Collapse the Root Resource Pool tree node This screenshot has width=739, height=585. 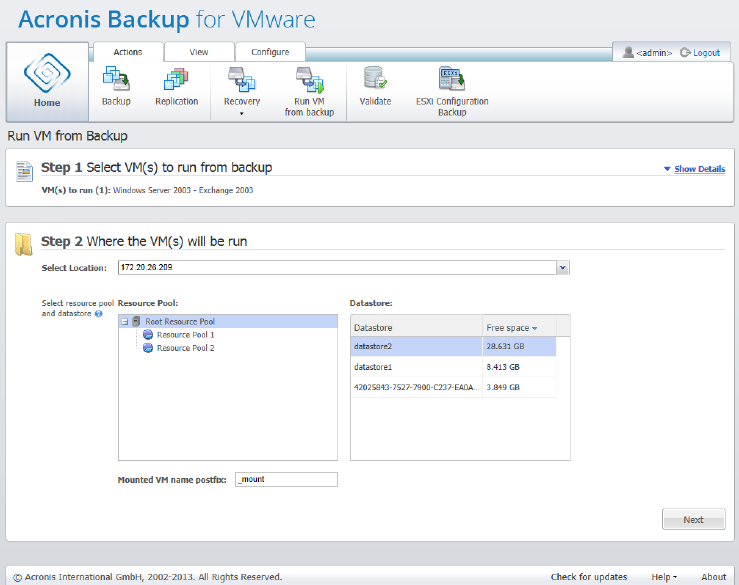(124, 321)
